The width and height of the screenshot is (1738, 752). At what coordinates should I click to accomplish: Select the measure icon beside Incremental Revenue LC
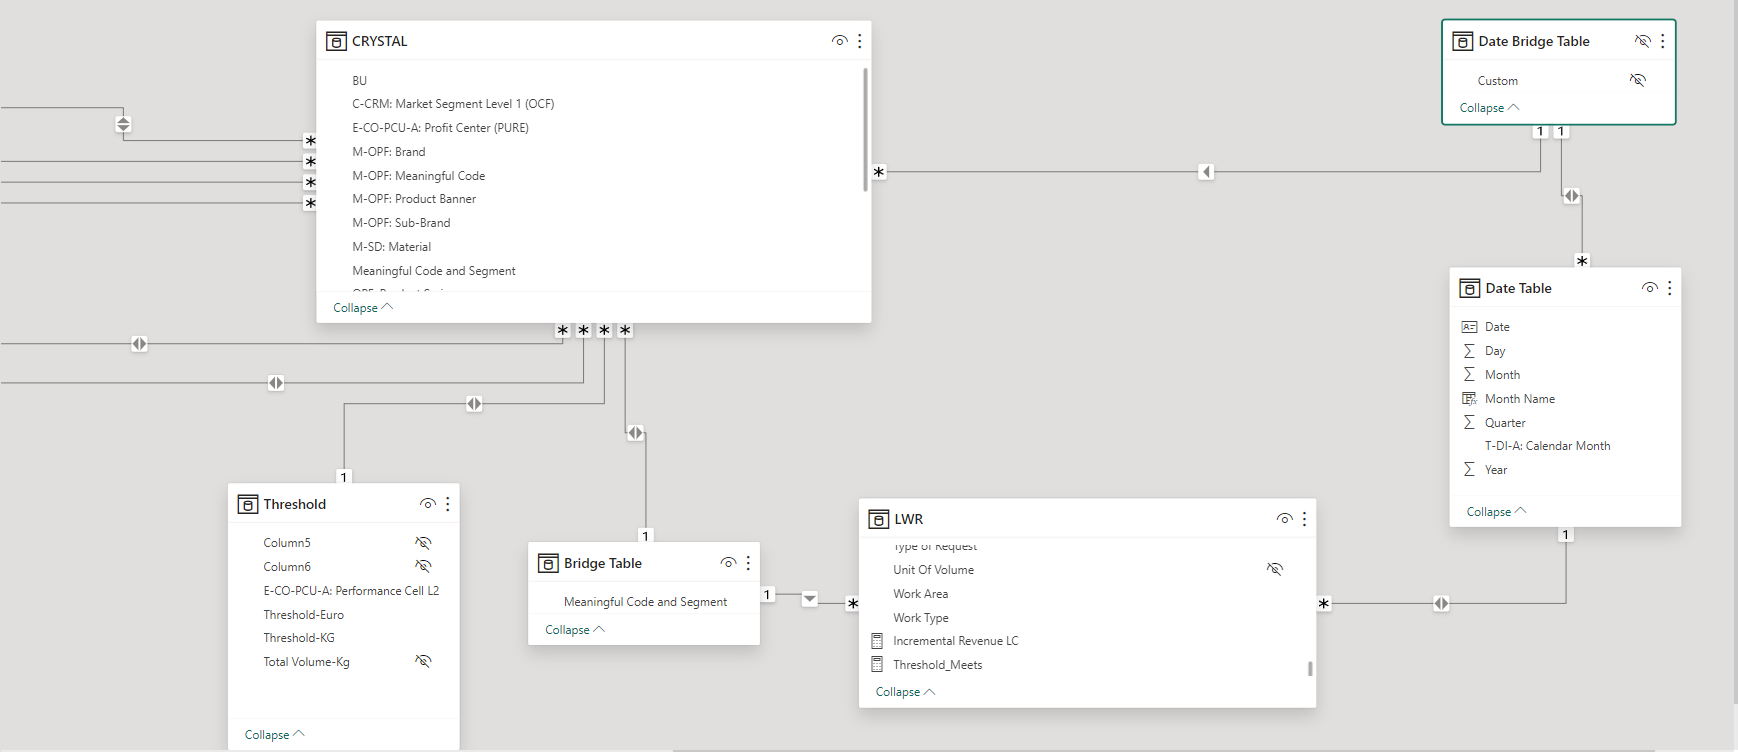(877, 641)
